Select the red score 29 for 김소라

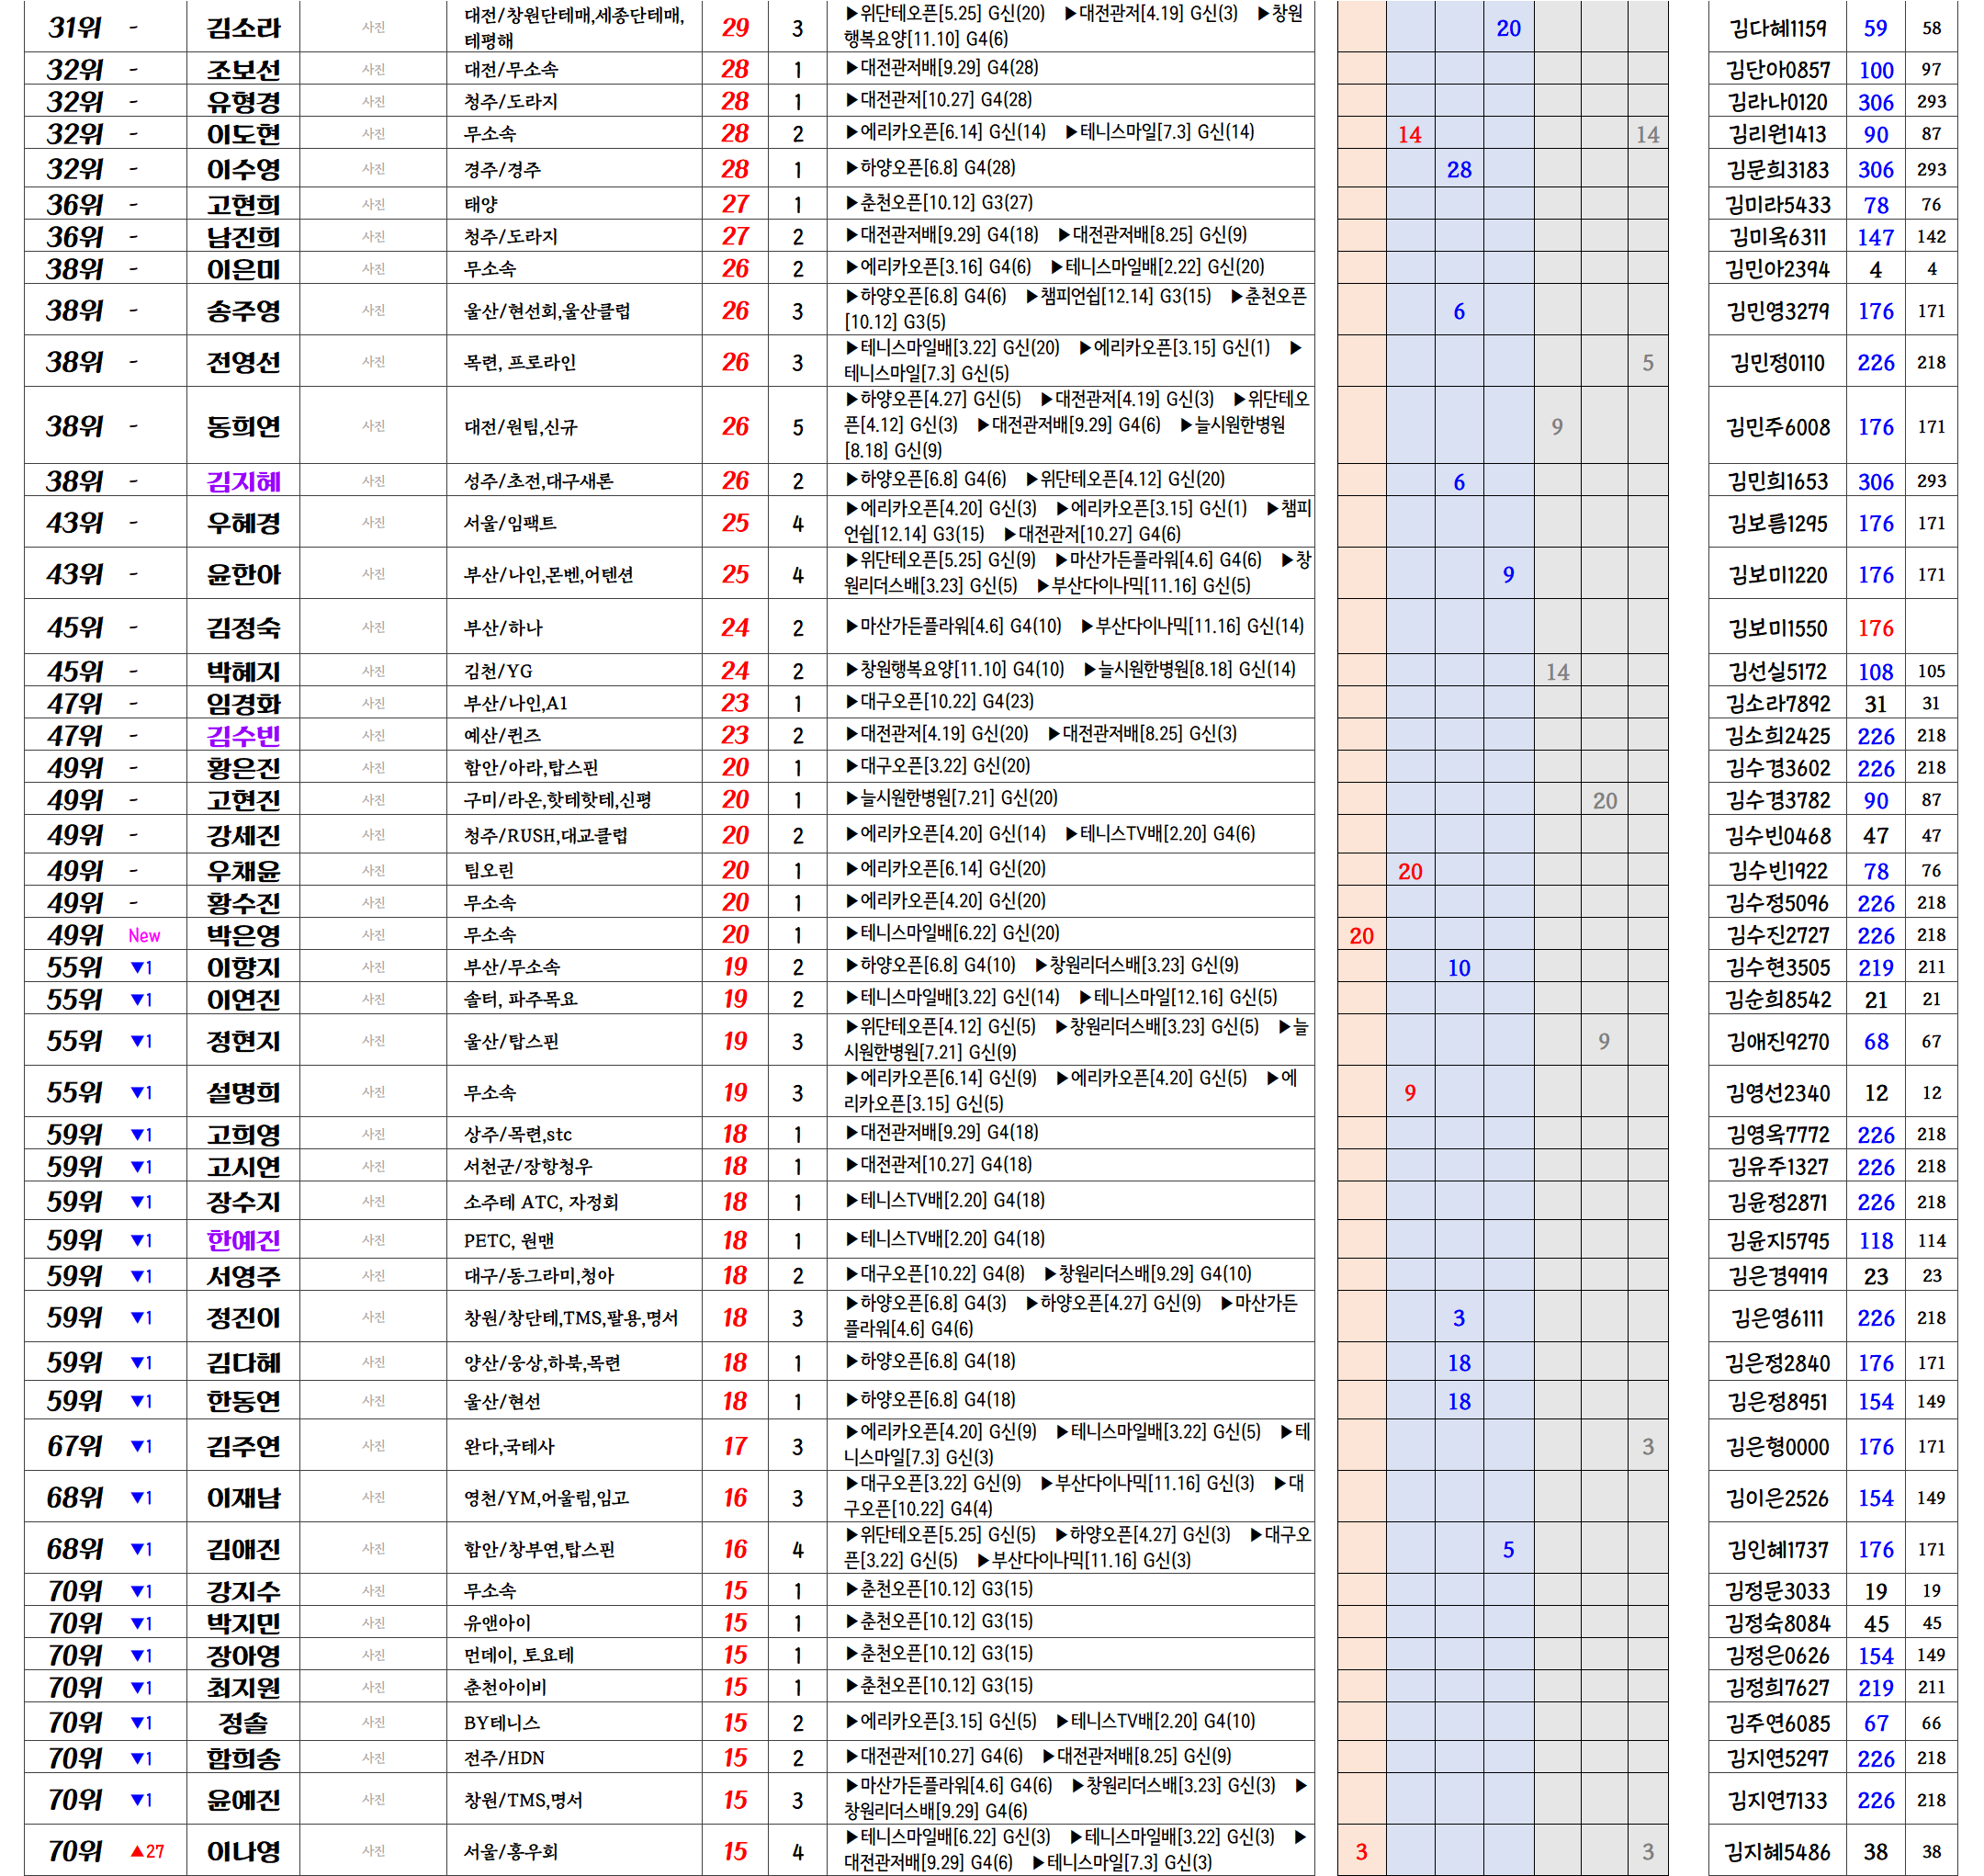tap(735, 27)
